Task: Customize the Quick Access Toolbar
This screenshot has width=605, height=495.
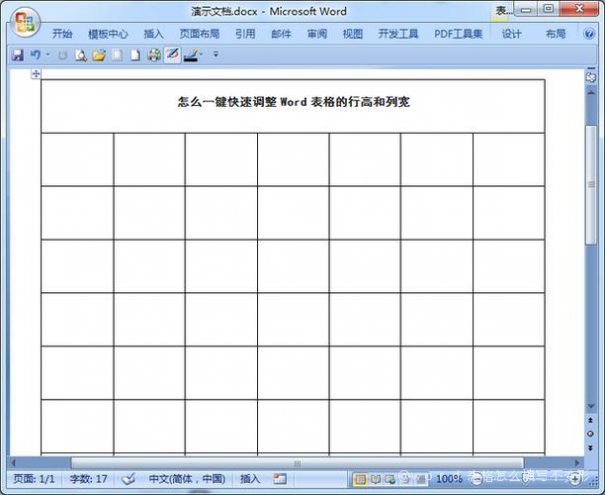Action: pos(216,54)
